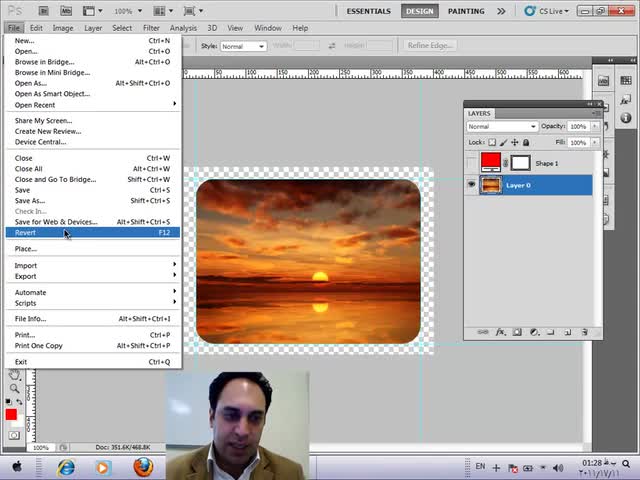The height and width of the screenshot is (480, 640).
Task: Launch Bridge from the top bar icon
Action: [44, 11]
